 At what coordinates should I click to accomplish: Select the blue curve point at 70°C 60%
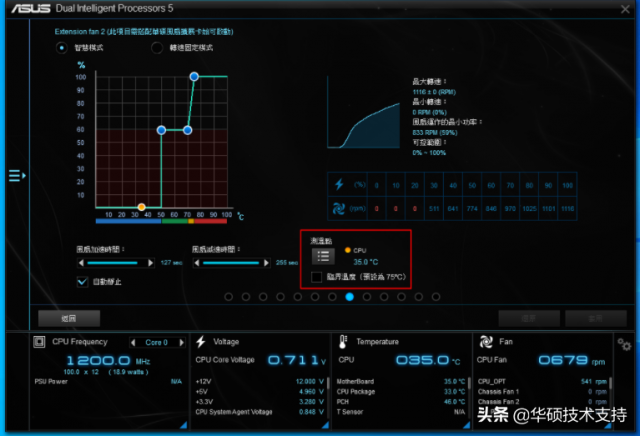click(x=187, y=130)
